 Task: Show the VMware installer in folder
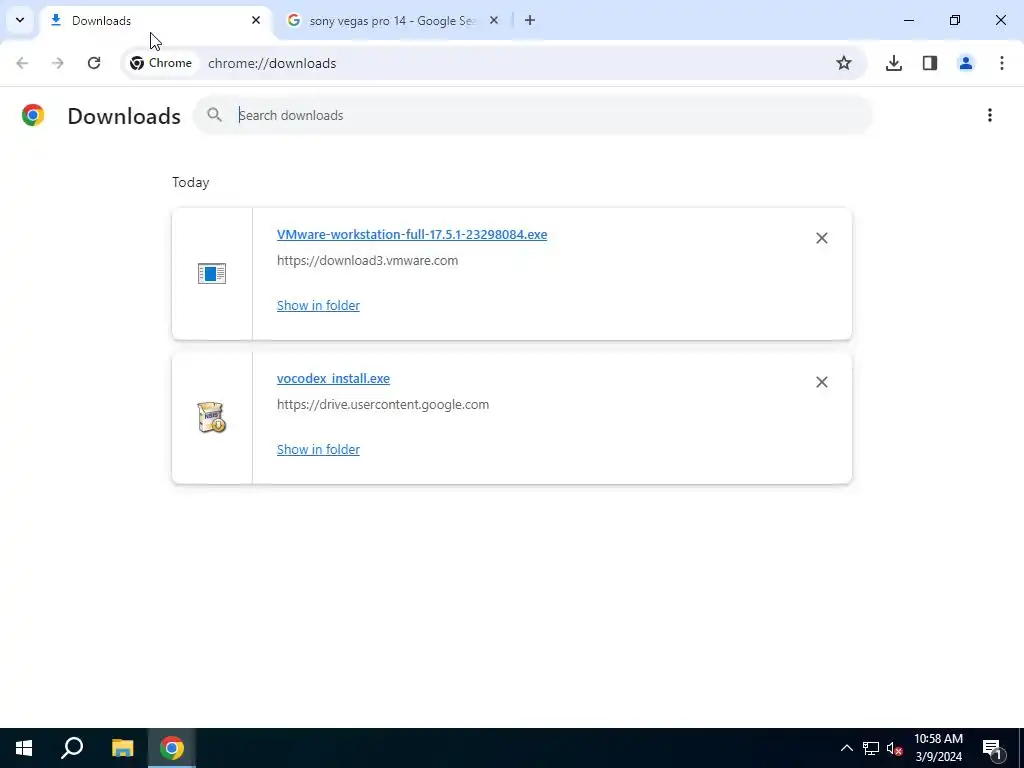click(x=318, y=306)
